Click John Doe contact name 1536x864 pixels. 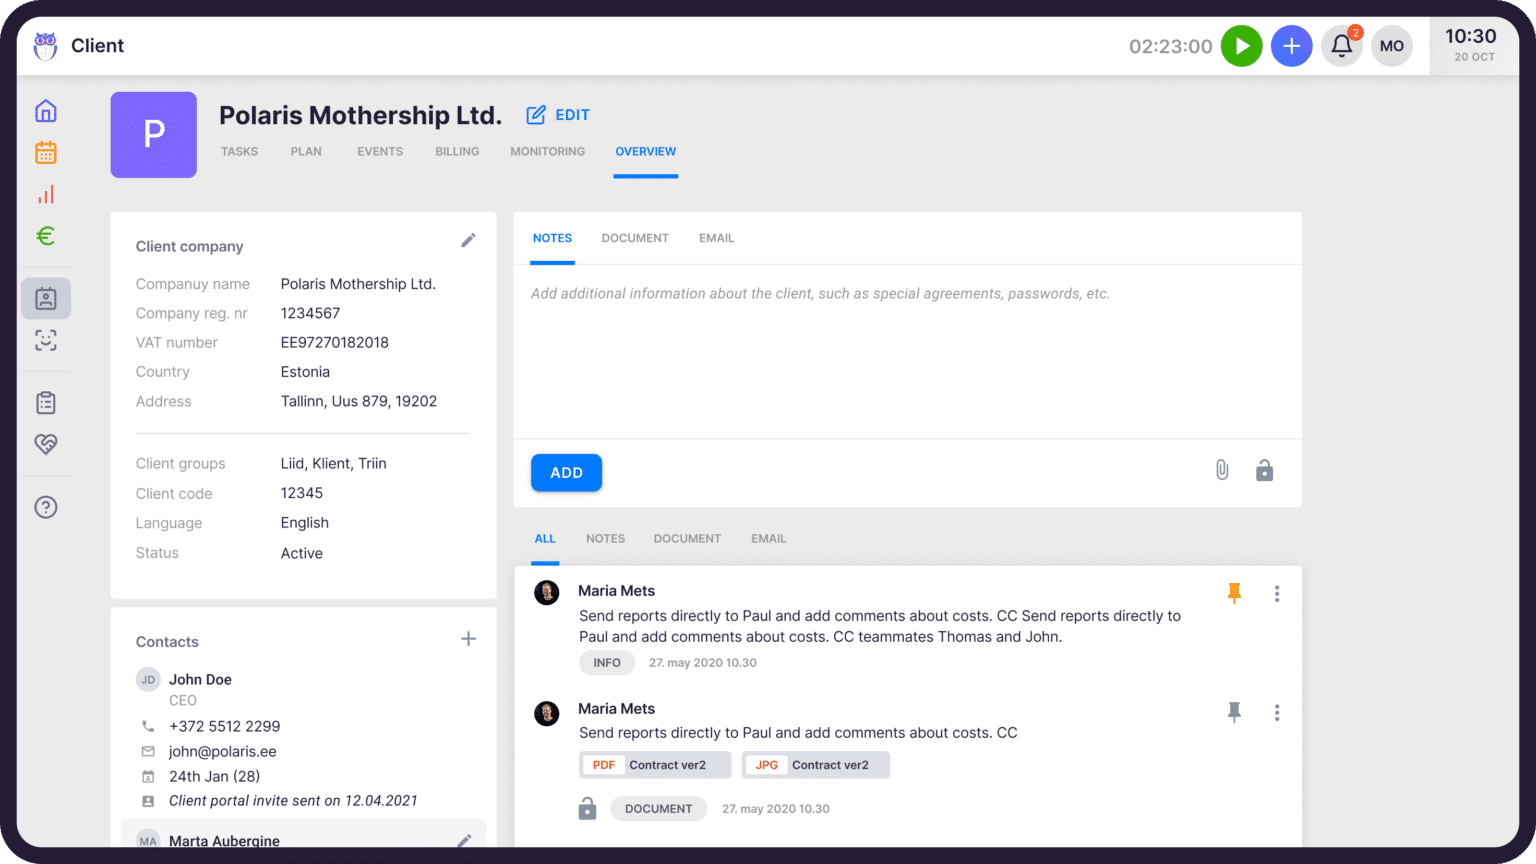(200, 679)
